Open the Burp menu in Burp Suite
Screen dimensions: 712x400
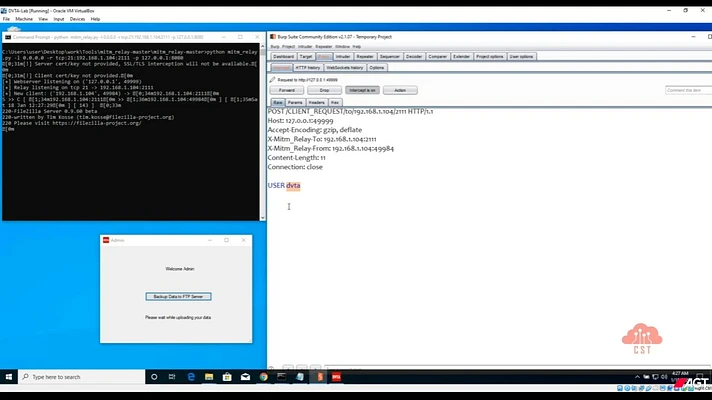tap(275, 47)
